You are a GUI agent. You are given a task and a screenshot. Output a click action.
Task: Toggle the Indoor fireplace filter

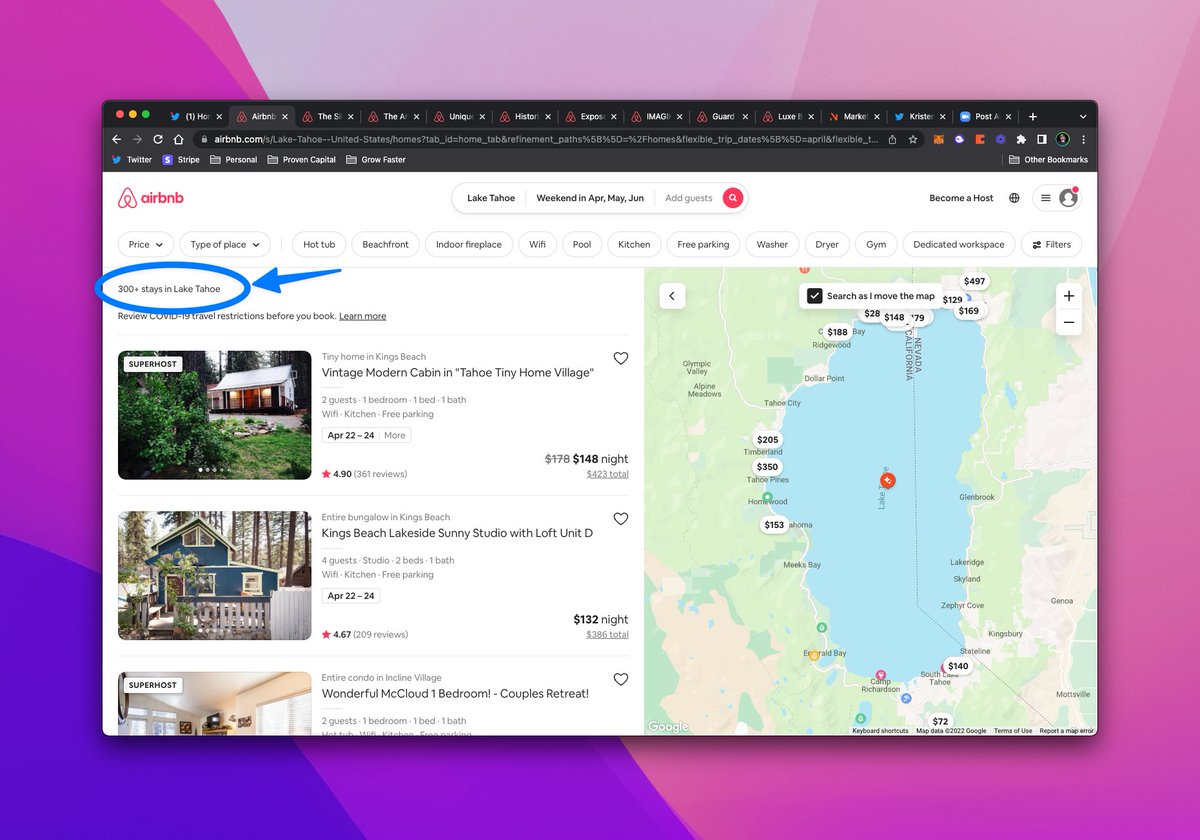coord(469,244)
